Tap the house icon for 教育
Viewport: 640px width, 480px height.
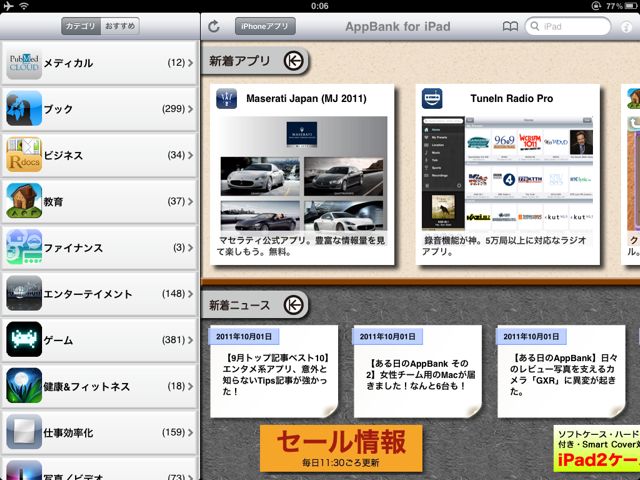[24, 201]
